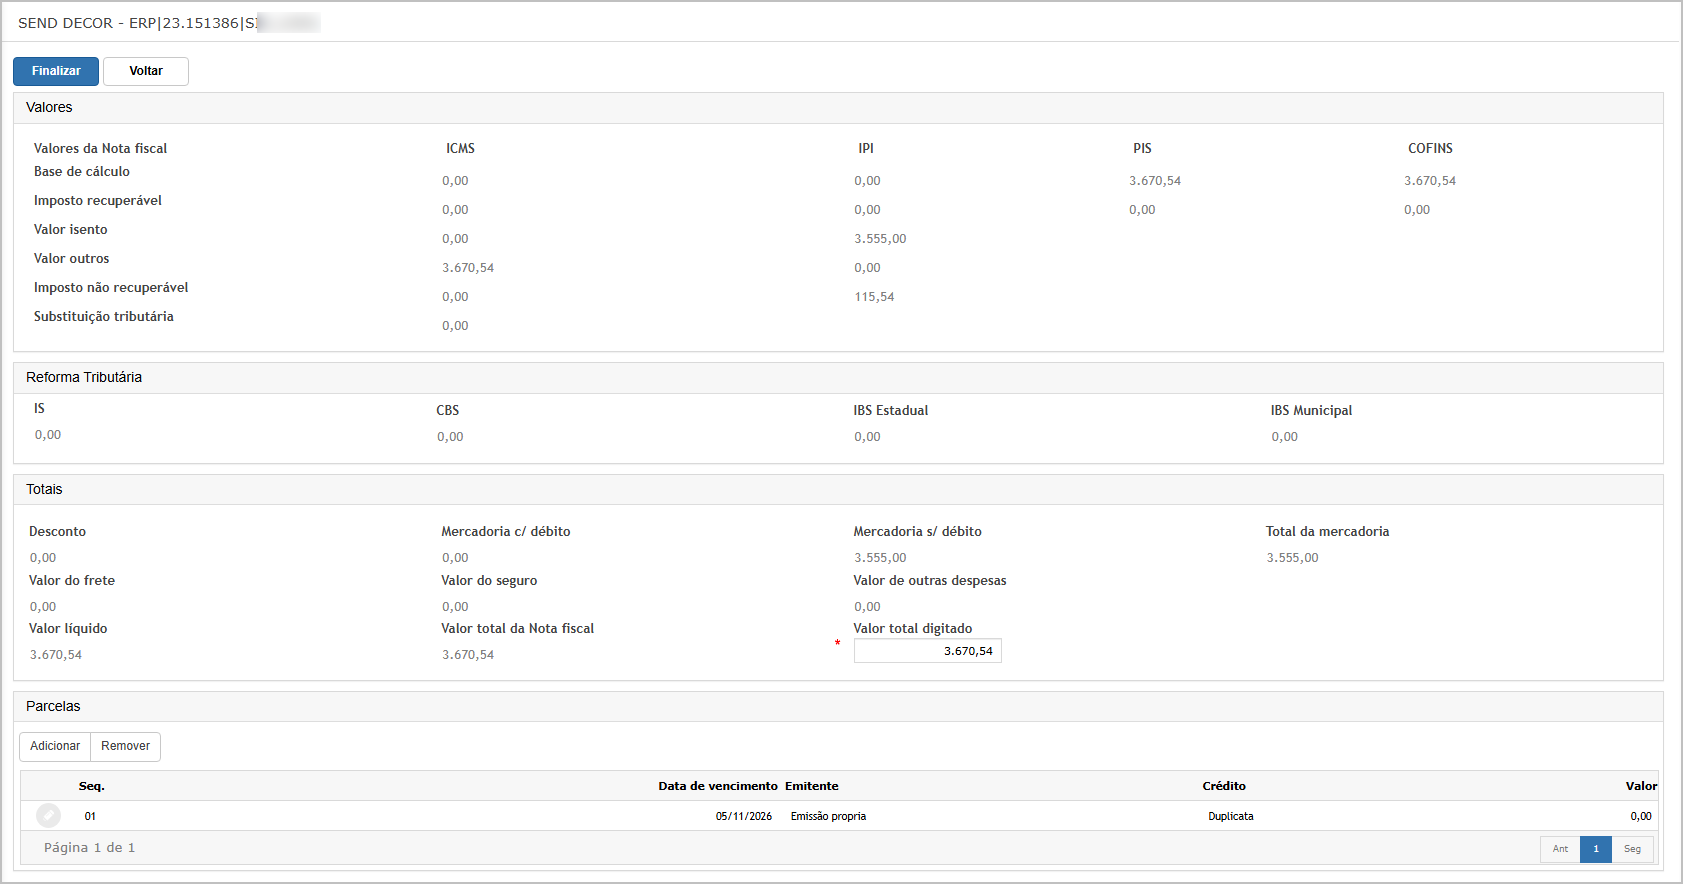
Task: Focus the Valor total digitado input field
Action: (x=928, y=651)
